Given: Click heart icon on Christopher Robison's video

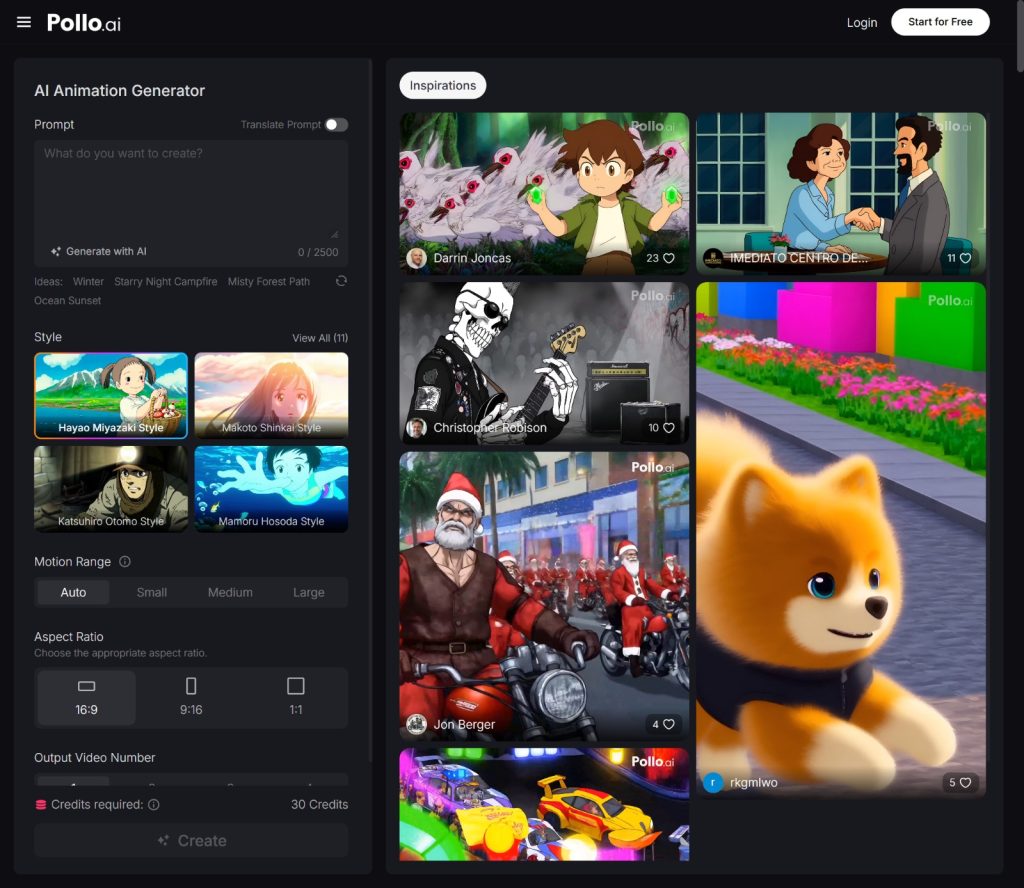Looking at the screenshot, I should coord(669,428).
